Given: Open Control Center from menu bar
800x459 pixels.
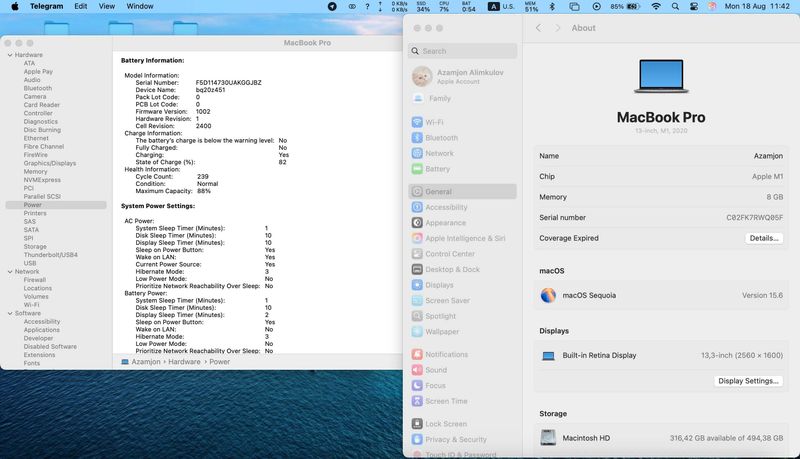Looking at the screenshot, I should click(x=694, y=6).
